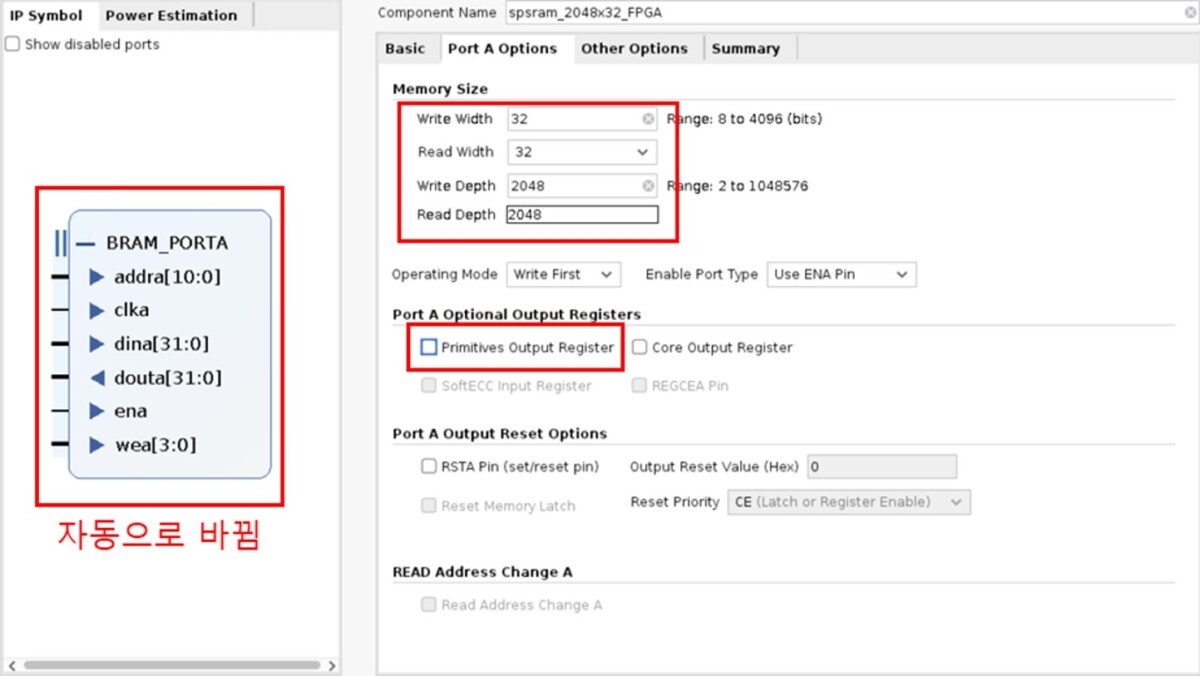Enable the Primitives Output Register checkbox
This screenshot has height=676, width=1200.
coord(429,347)
